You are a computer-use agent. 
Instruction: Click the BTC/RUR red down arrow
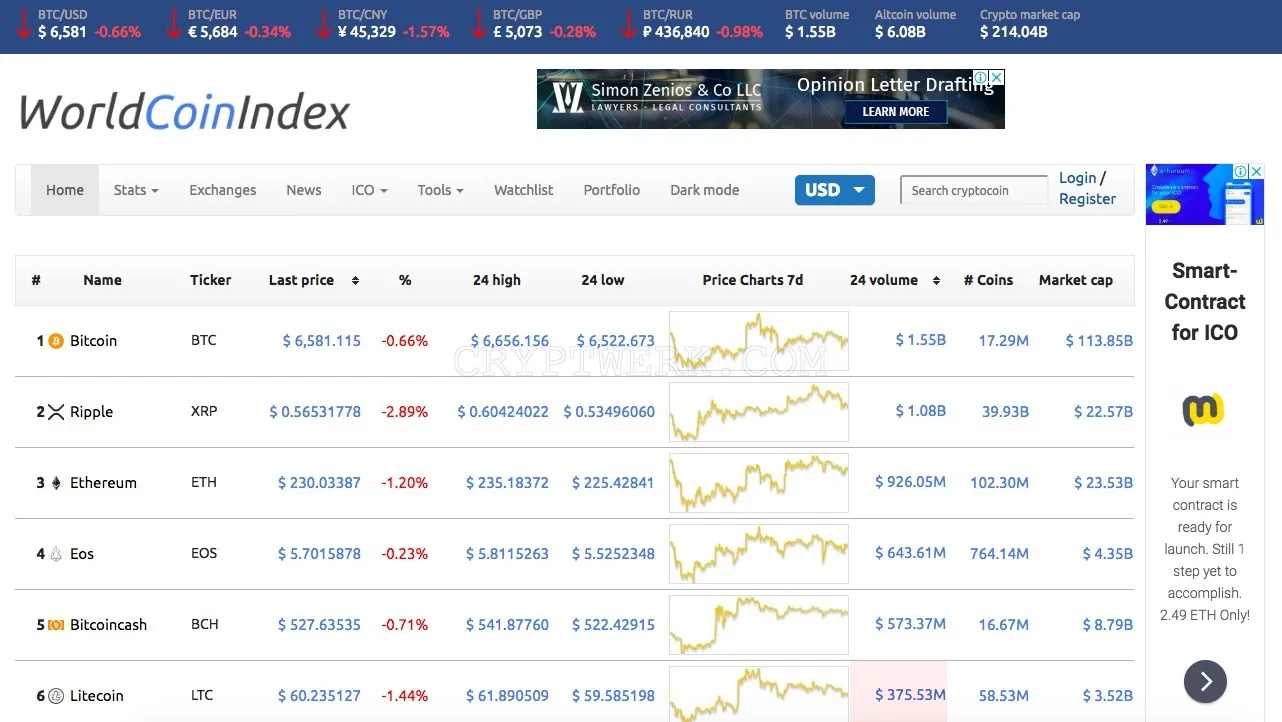pos(628,24)
